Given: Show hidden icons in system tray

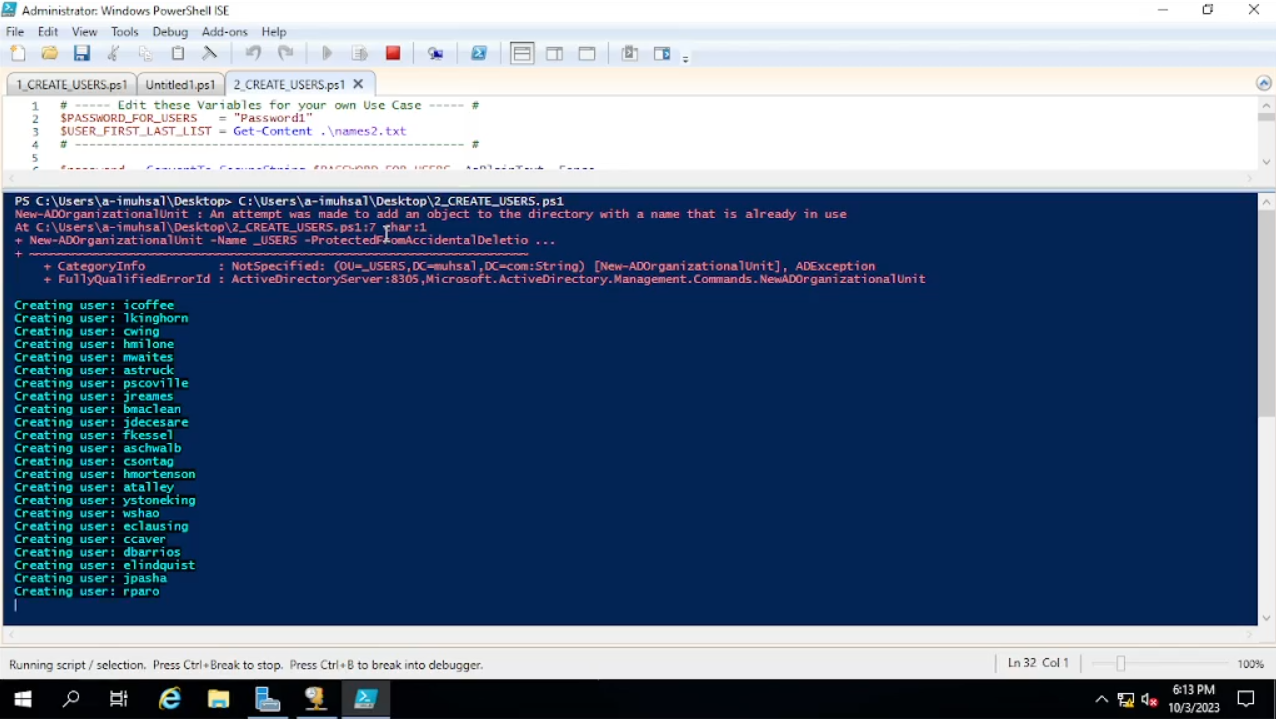Looking at the screenshot, I should [1101, 699].
